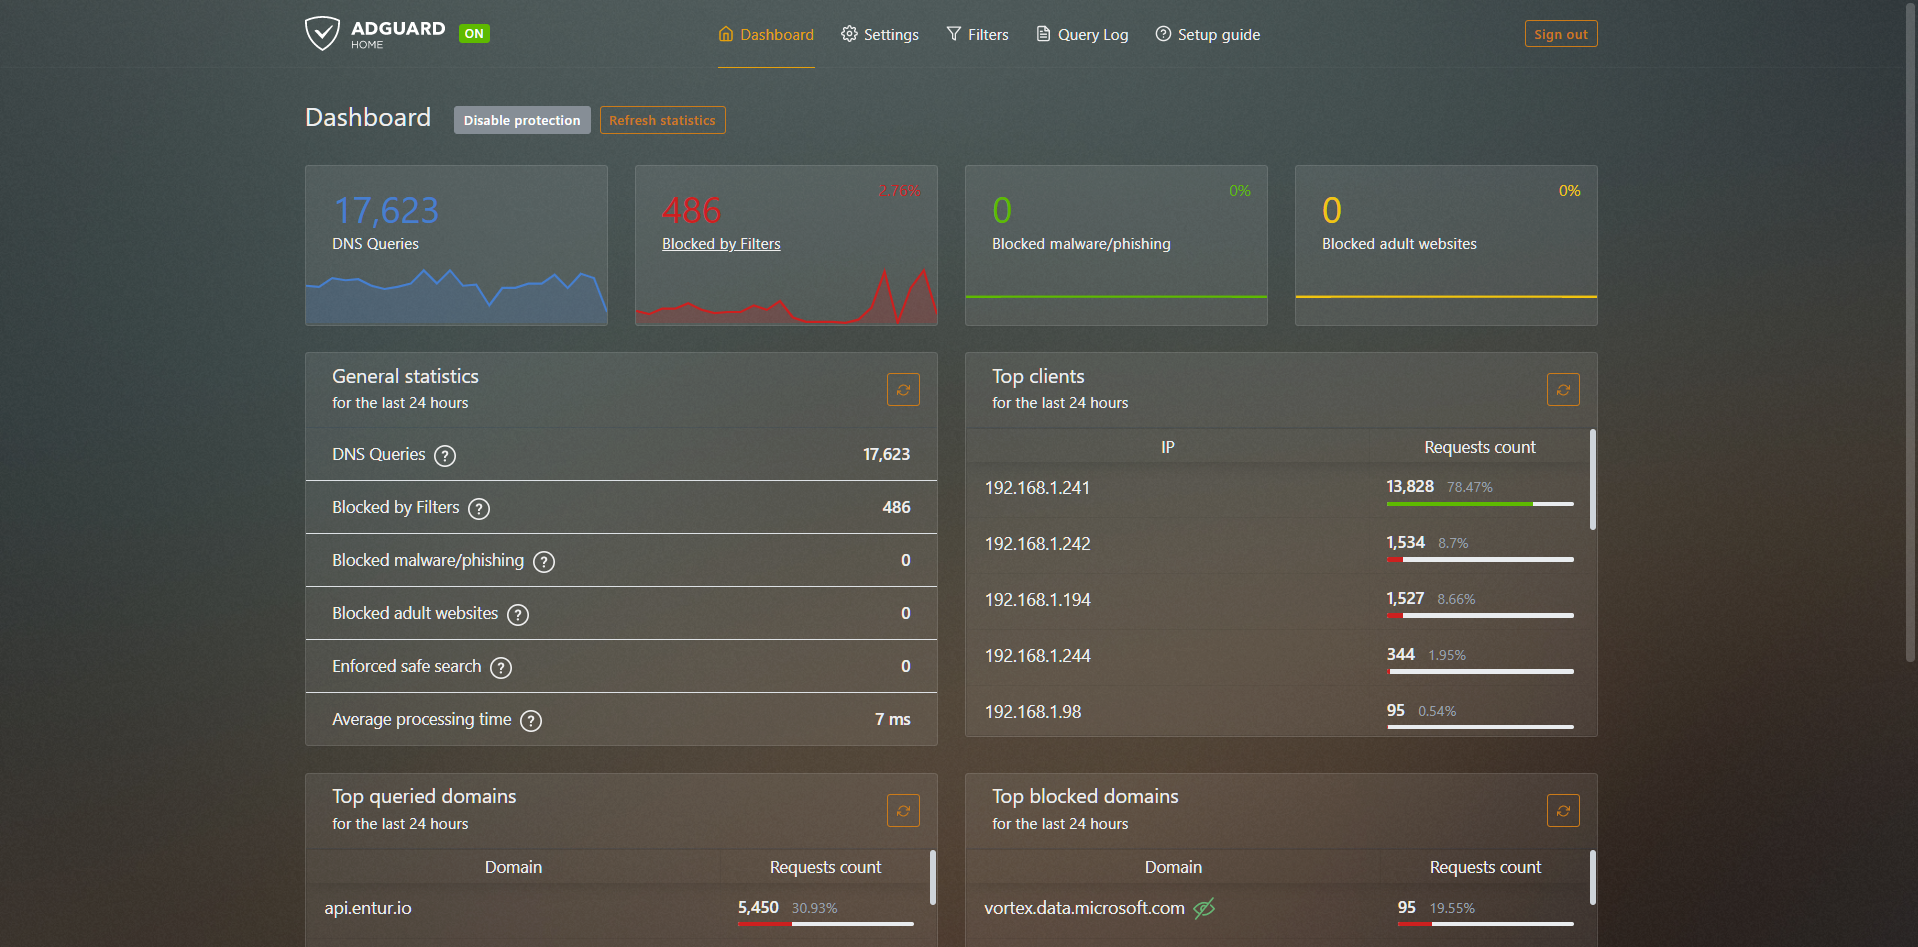Click help icon beside Average processing time

tap(531, 721)
